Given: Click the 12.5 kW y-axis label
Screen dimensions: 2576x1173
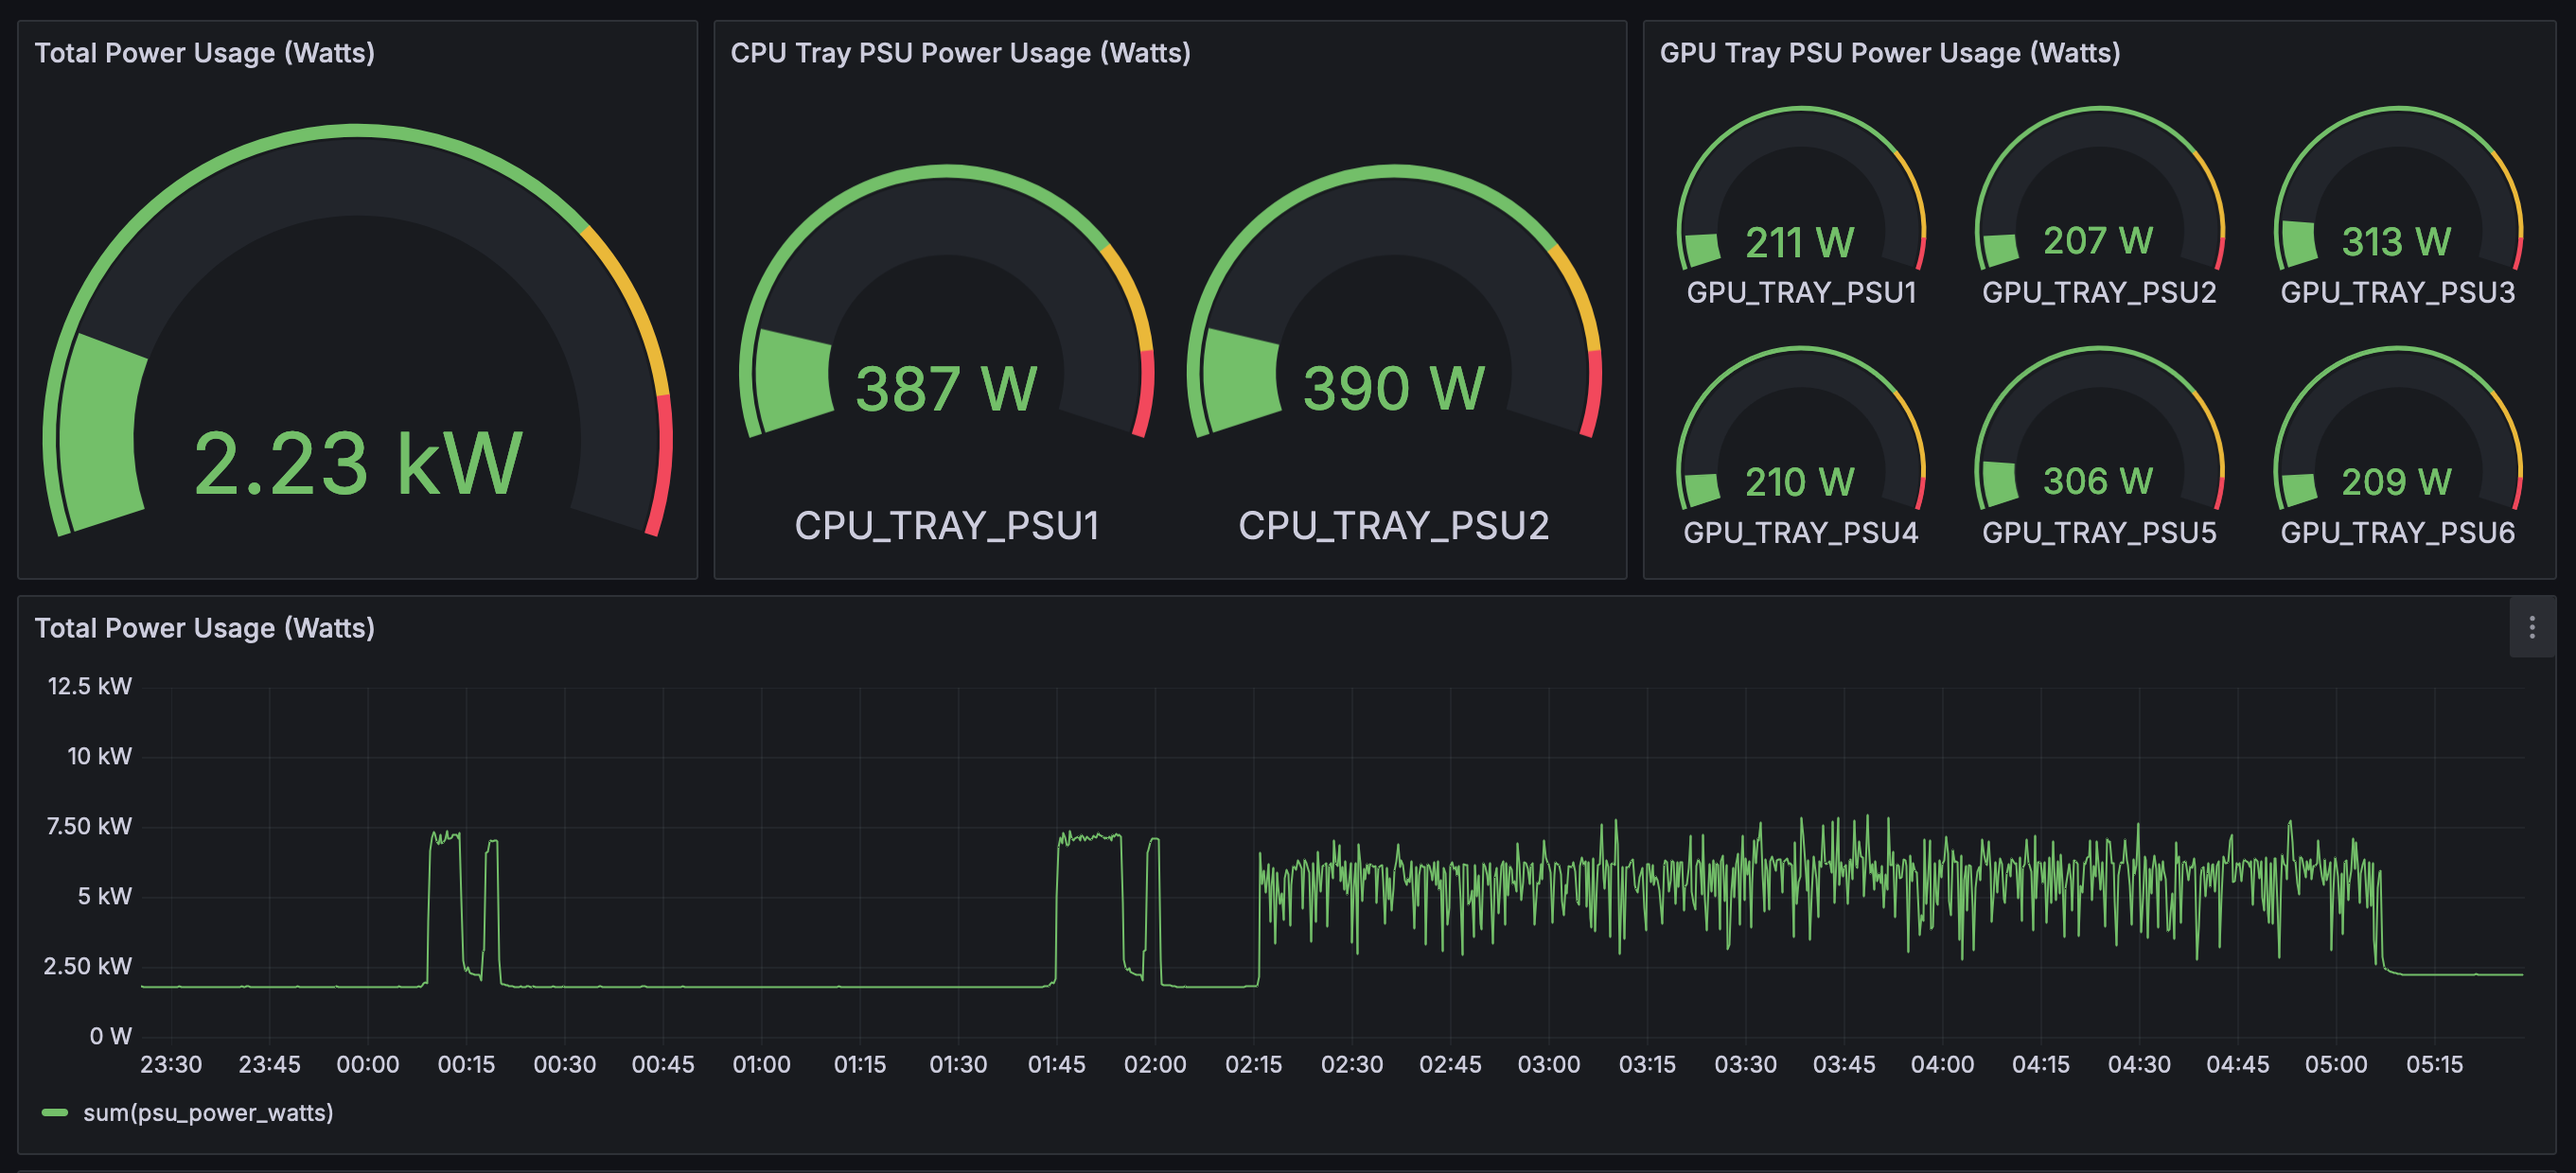Looking at the screenshot, I should (x=90, y=686).
